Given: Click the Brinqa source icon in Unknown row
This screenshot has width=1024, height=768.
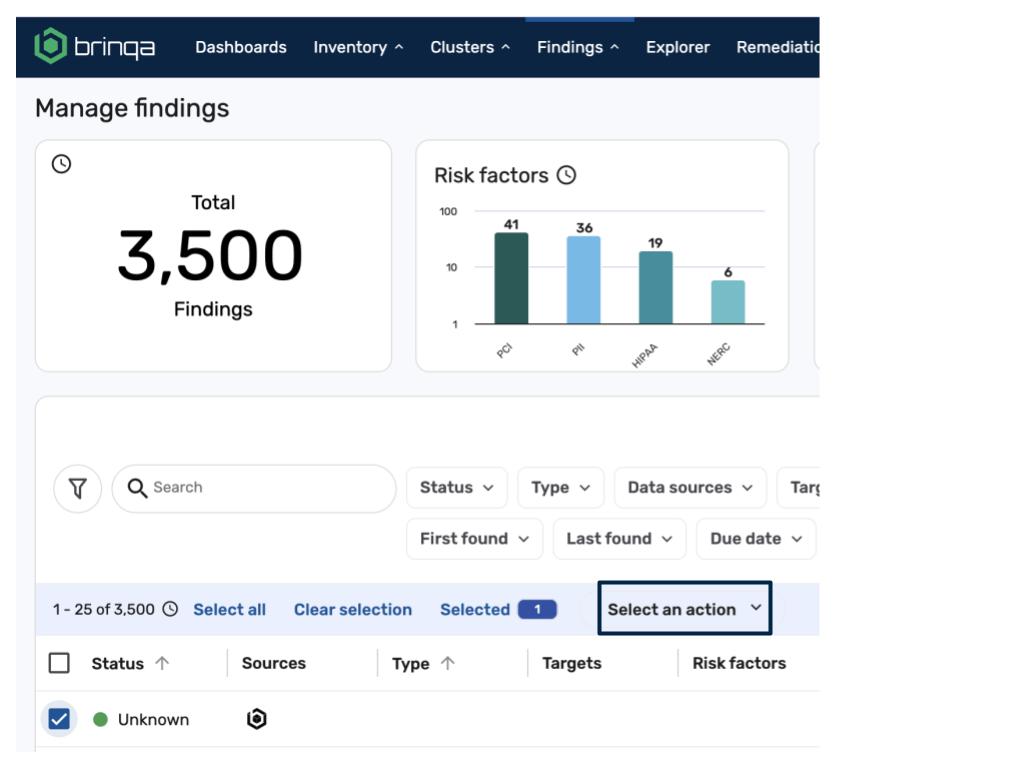Looking at the screenshot, I should pyautogui.click(x=257, y=719).
